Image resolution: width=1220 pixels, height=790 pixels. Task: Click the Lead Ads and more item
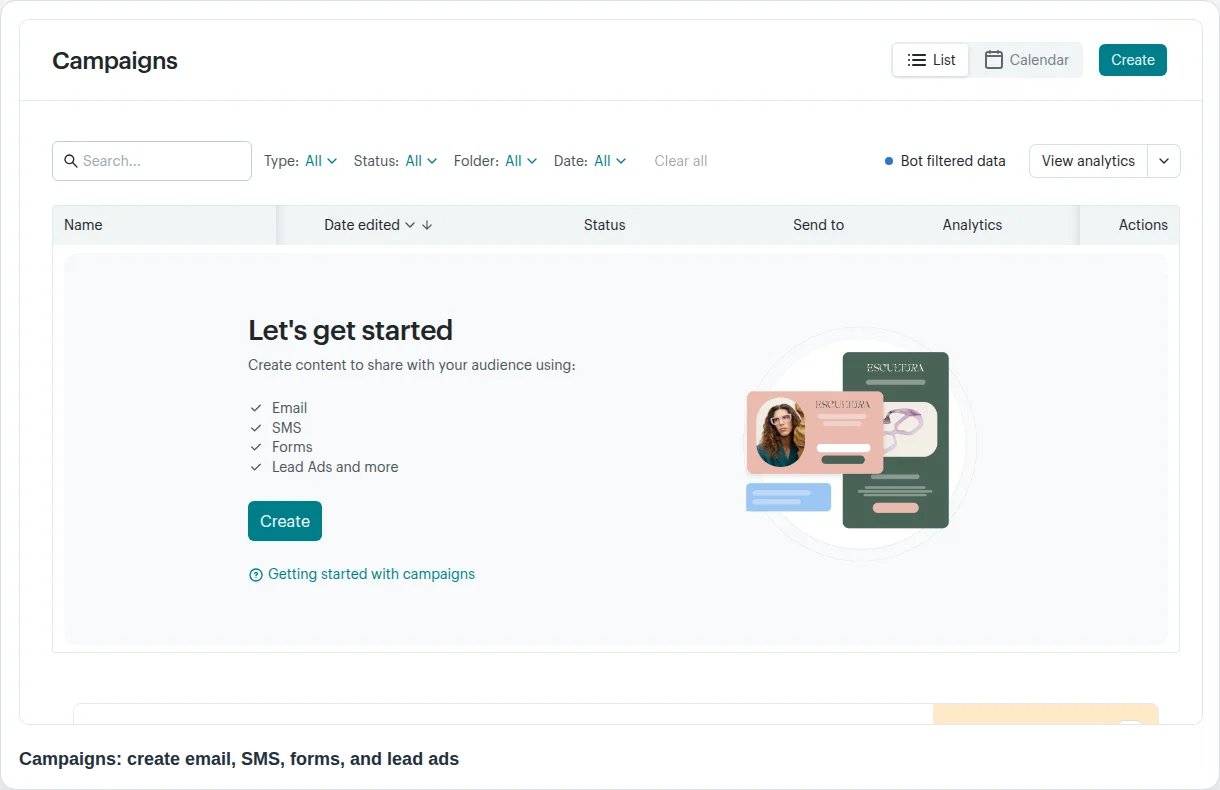[x=335, y=467]
